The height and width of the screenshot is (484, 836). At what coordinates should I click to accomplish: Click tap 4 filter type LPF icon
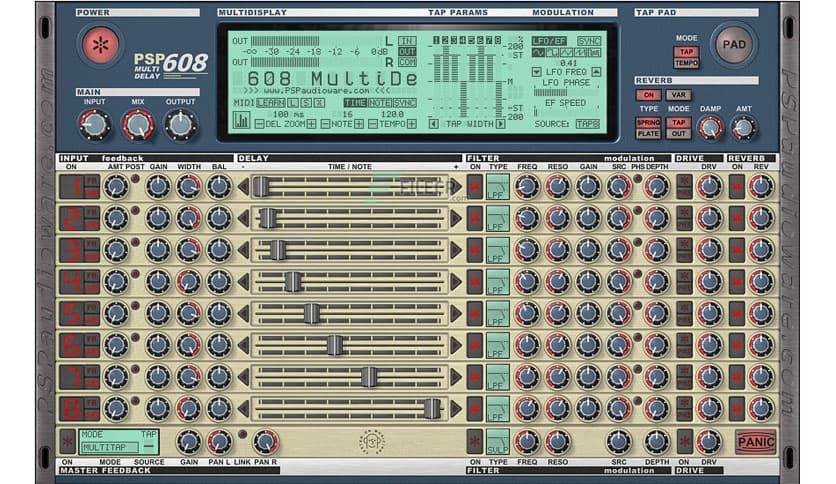click(x=497, y=282)
